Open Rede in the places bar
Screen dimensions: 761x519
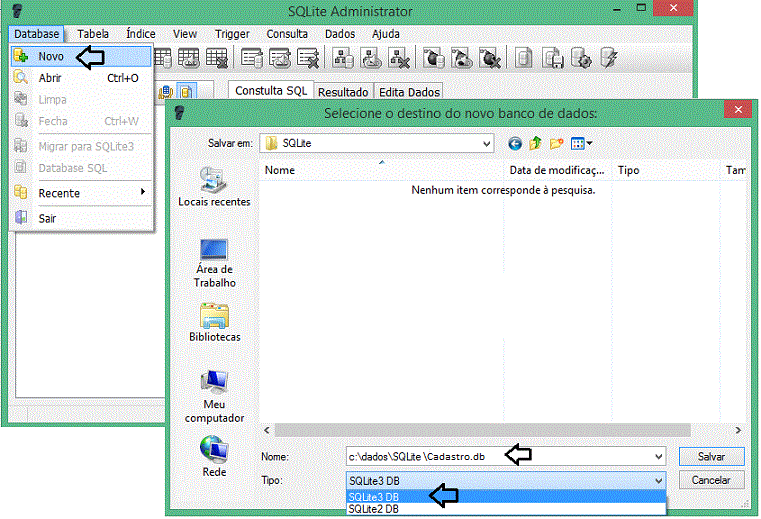[214, 456]
